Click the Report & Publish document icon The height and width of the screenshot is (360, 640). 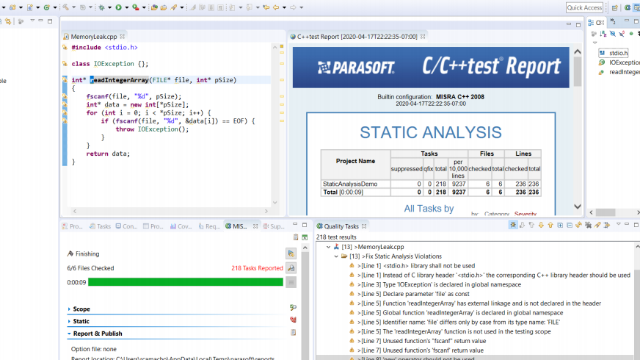point(293,333)
